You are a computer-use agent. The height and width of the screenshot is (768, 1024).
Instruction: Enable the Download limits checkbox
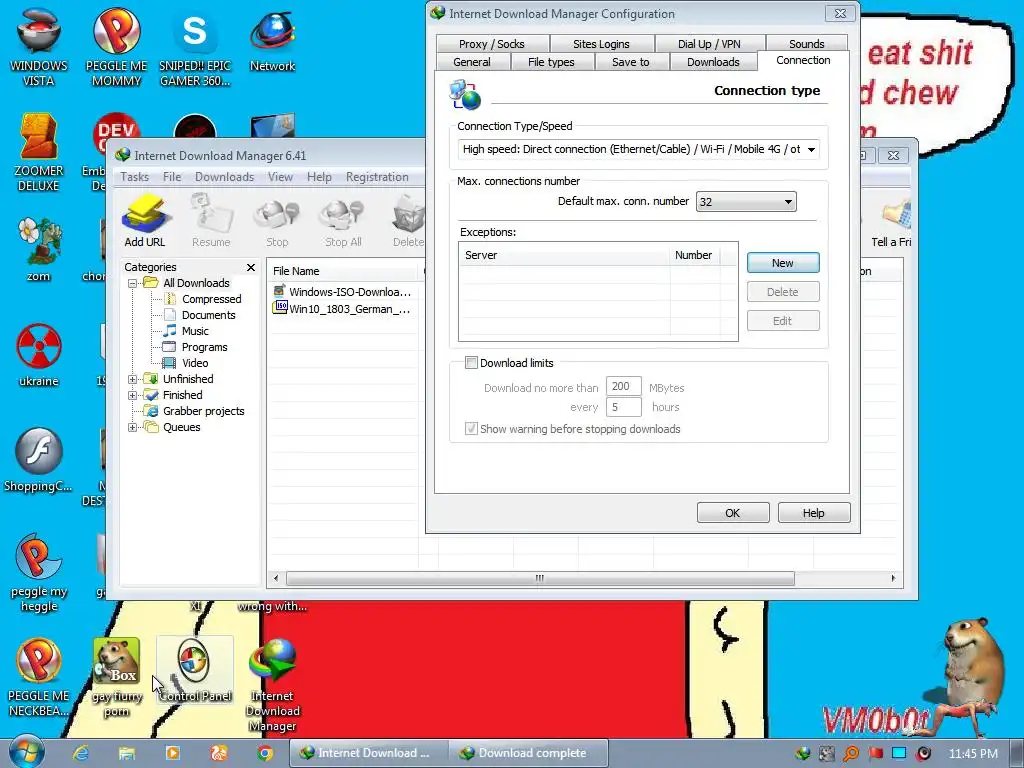point(471,362)
